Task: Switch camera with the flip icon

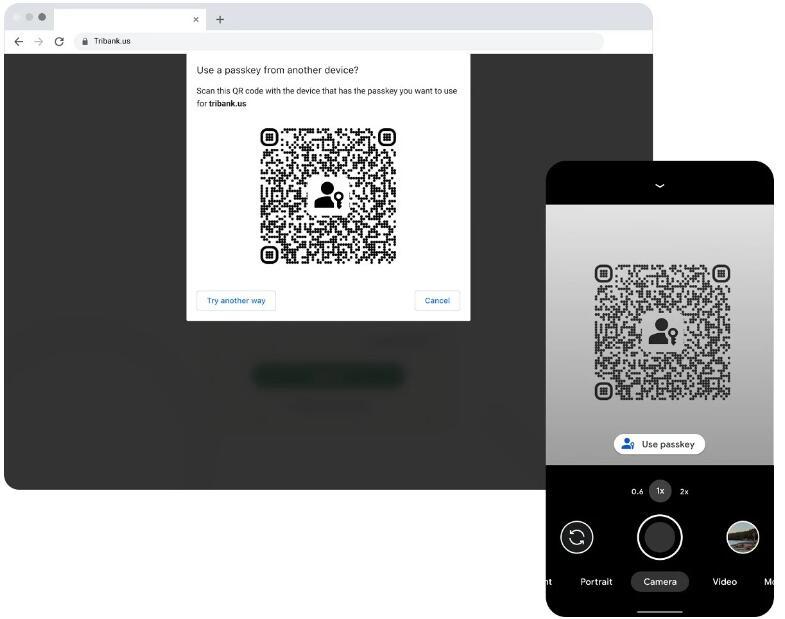Action: tap(577, 537)
